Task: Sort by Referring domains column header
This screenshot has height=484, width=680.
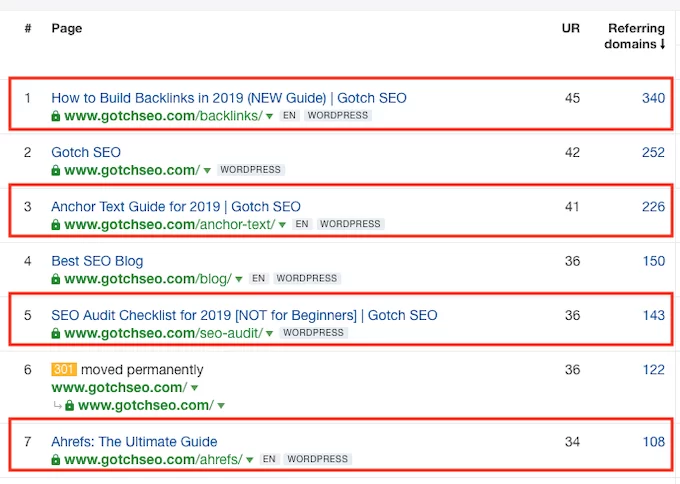Action: [634, 36]
